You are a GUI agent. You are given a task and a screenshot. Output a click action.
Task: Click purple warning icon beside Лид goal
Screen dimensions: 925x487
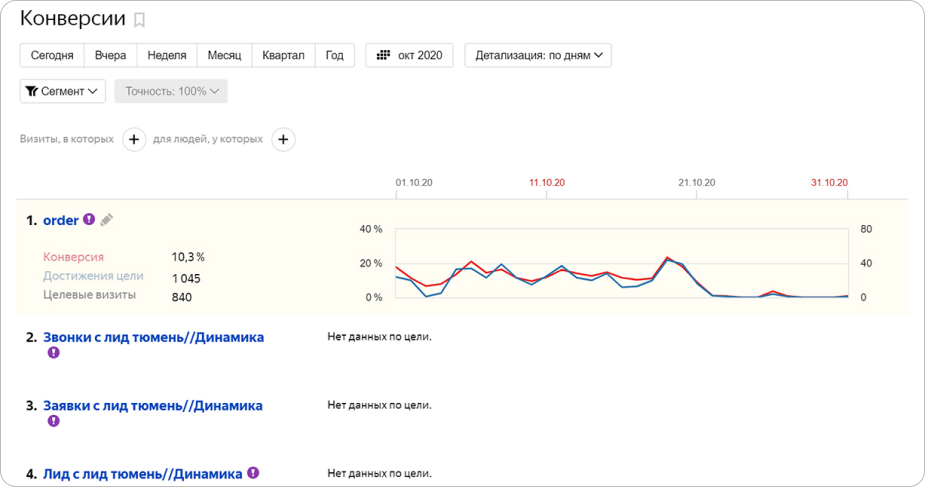click(x=253, y=473)
